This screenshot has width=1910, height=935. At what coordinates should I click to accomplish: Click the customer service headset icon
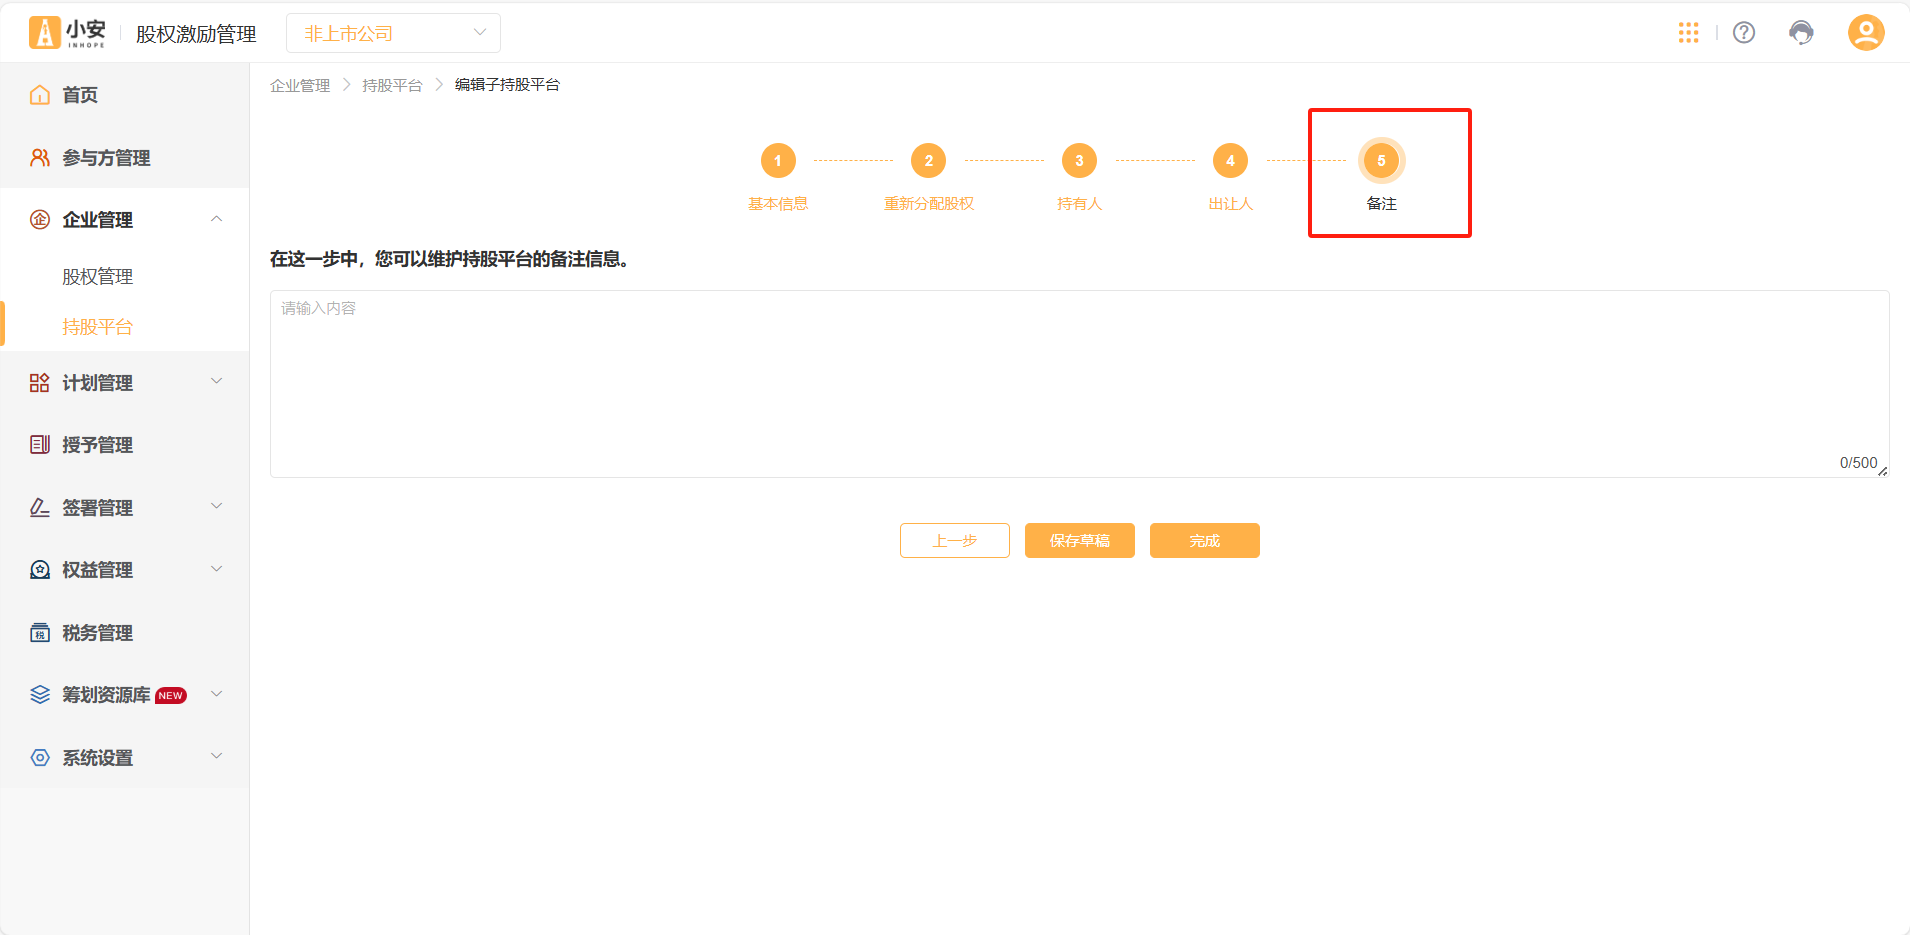tap(1801, 33)
